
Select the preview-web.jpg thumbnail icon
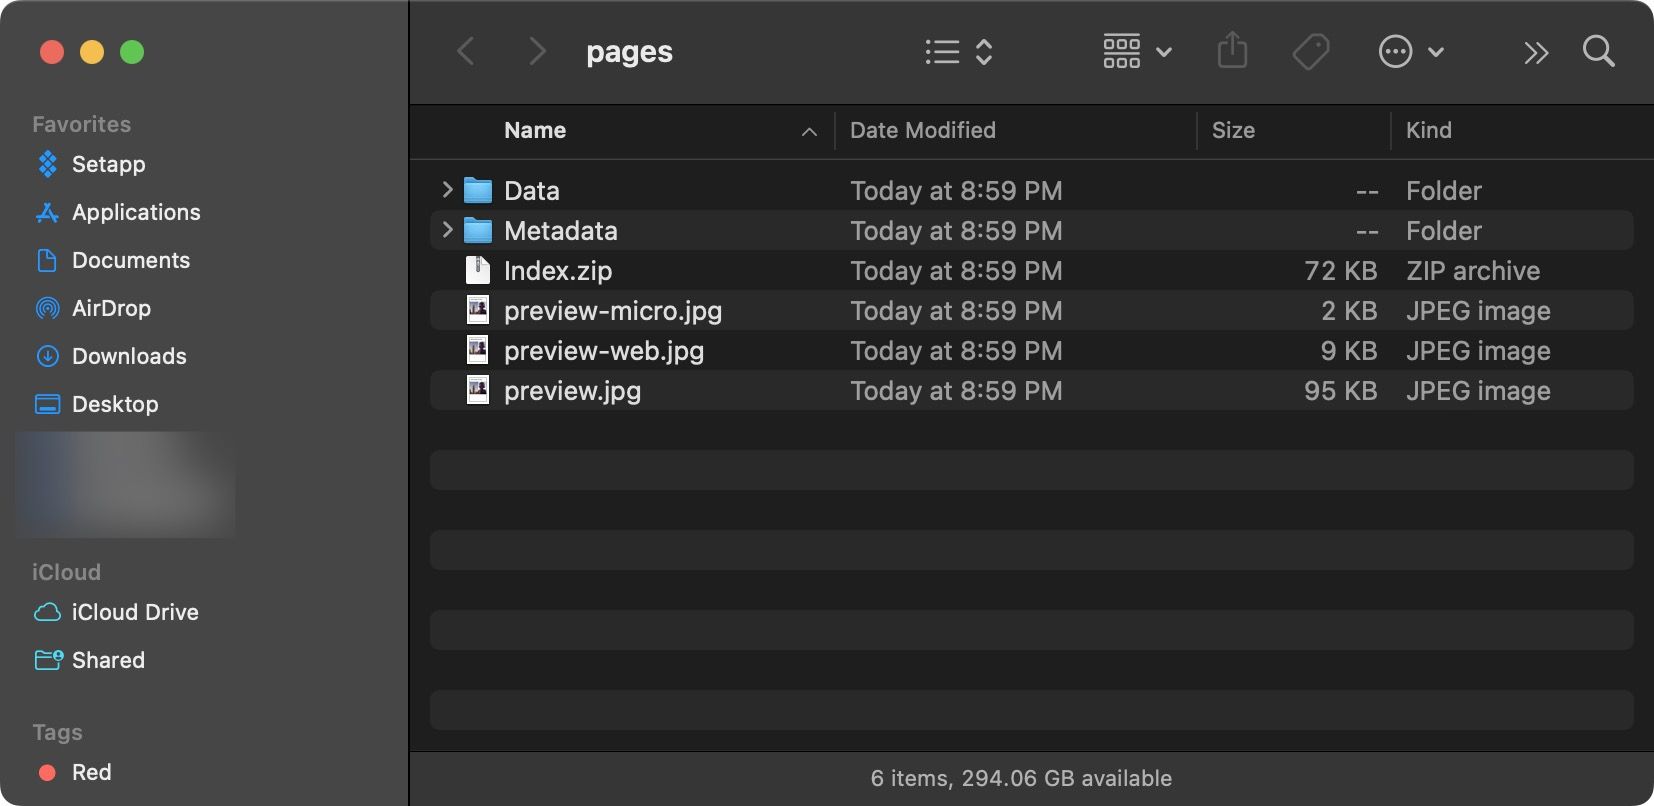[478, 350]
